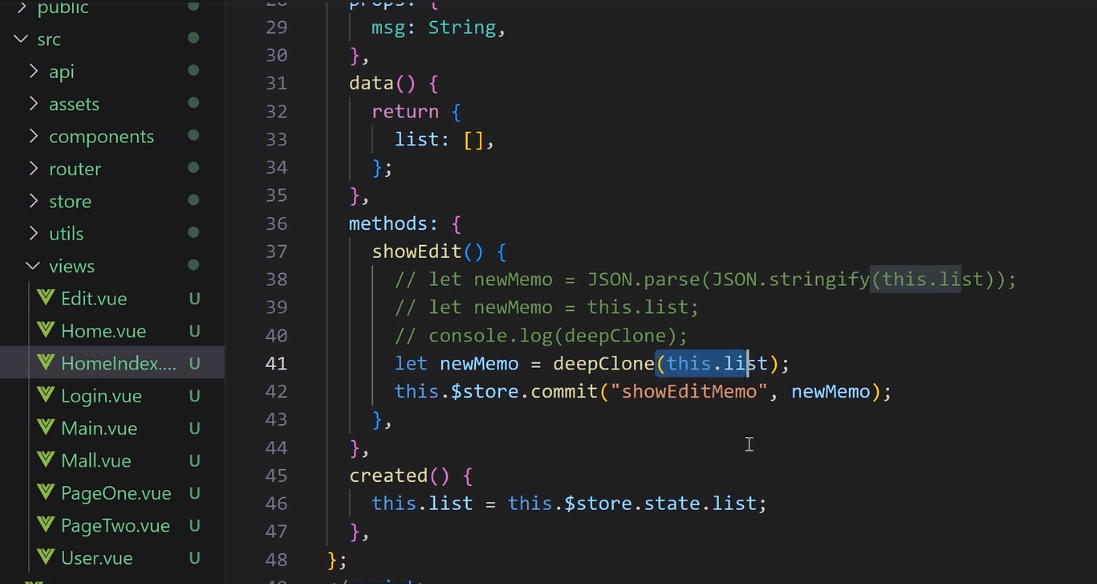
Task: Click 'list: []' on line 33
Action: (439, 140)
